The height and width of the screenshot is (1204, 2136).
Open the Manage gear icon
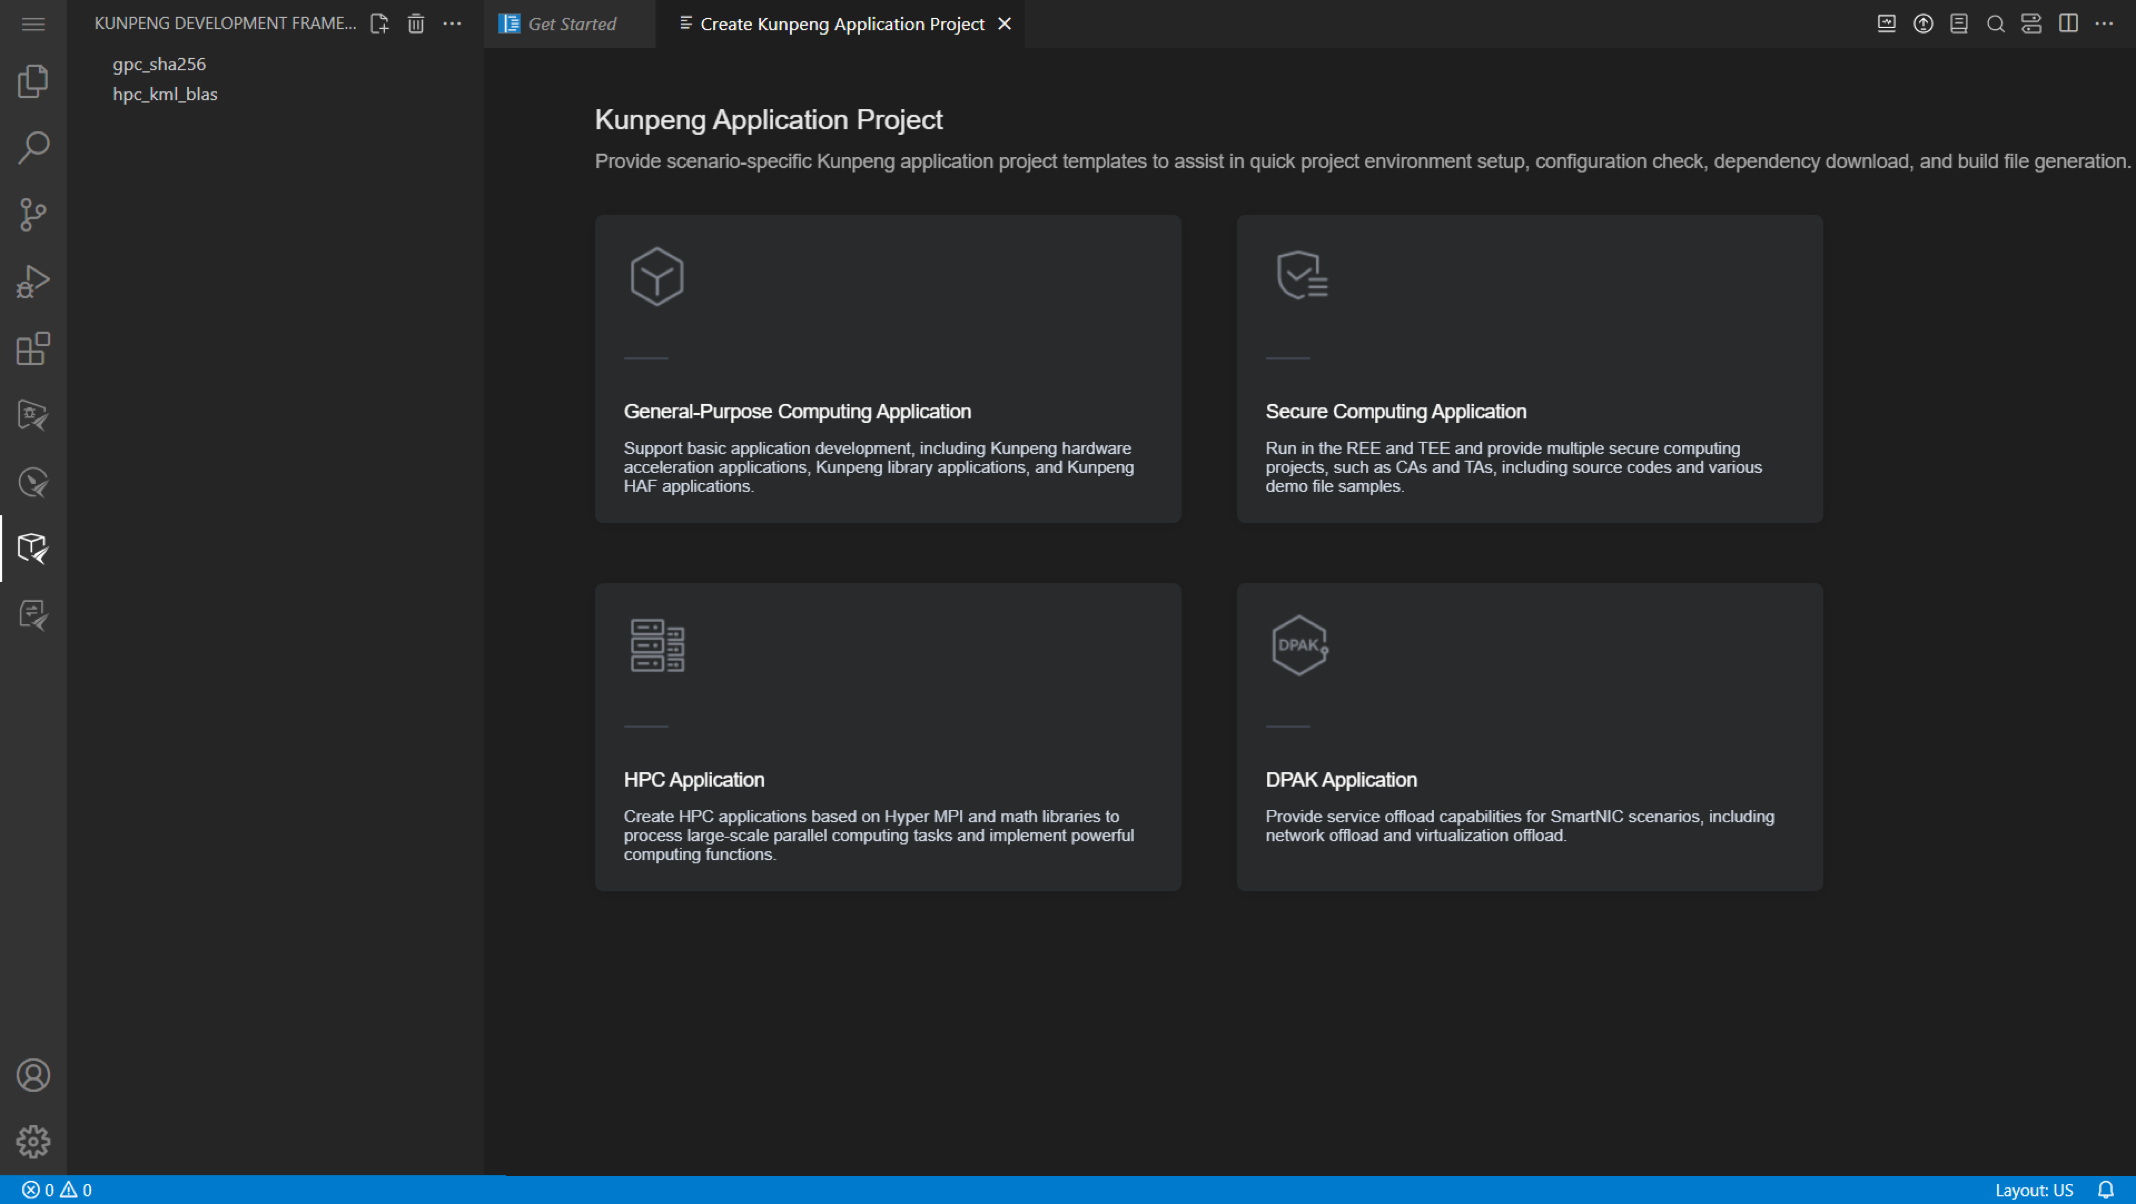pyautogui.click(x=33, y=1141)
